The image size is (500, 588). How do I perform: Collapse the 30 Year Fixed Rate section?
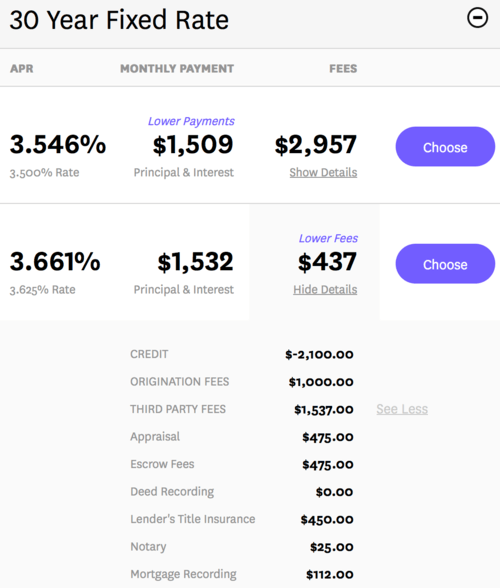[477, 18]
